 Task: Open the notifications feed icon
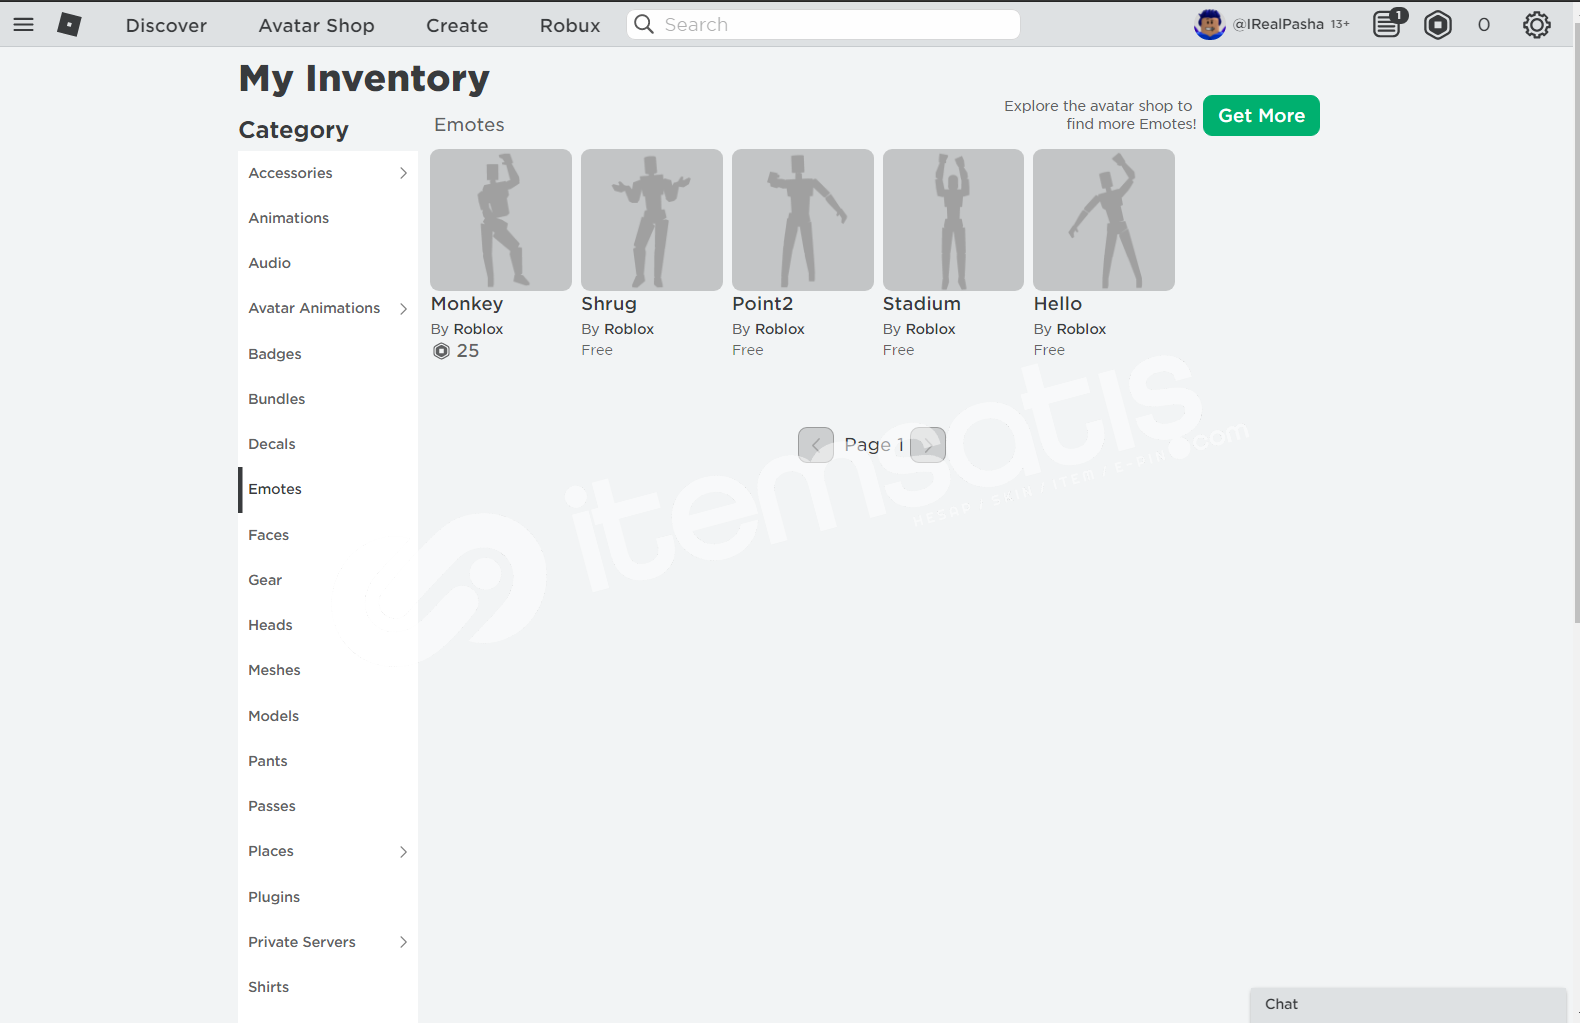pos(1388,24)
